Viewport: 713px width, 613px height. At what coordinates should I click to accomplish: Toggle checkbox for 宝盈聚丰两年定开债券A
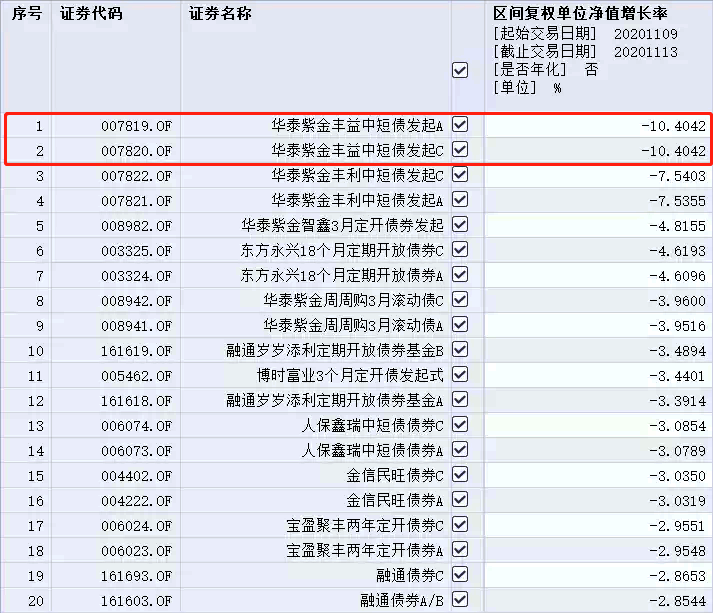(x=460, y=549)
